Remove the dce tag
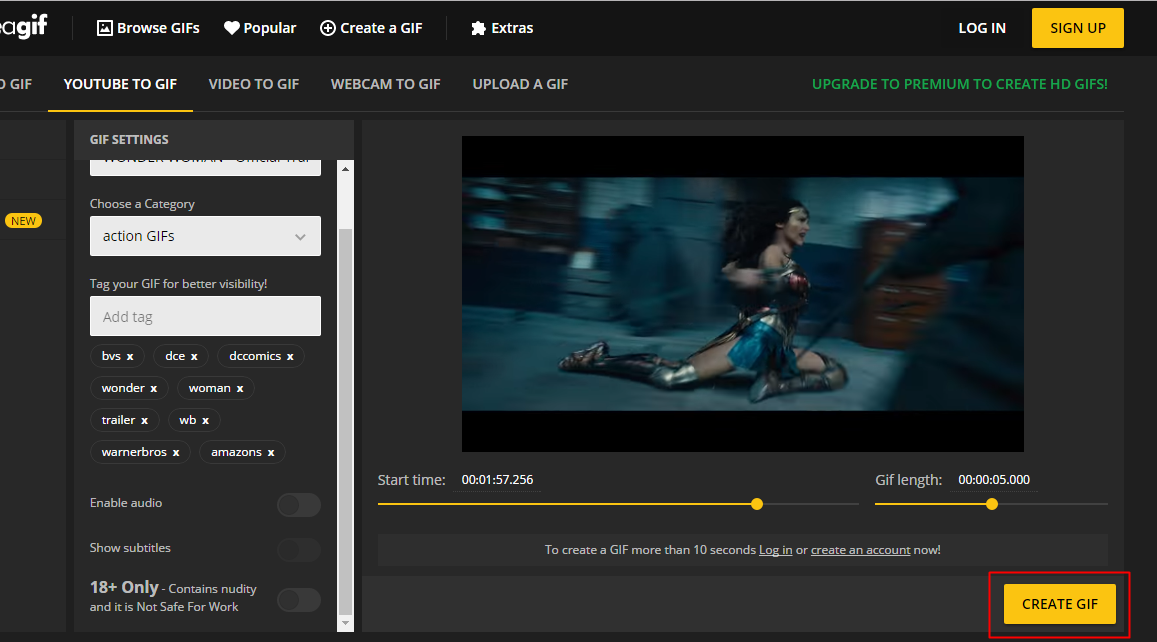This screenshot has width=1157, height=642. 194,356
